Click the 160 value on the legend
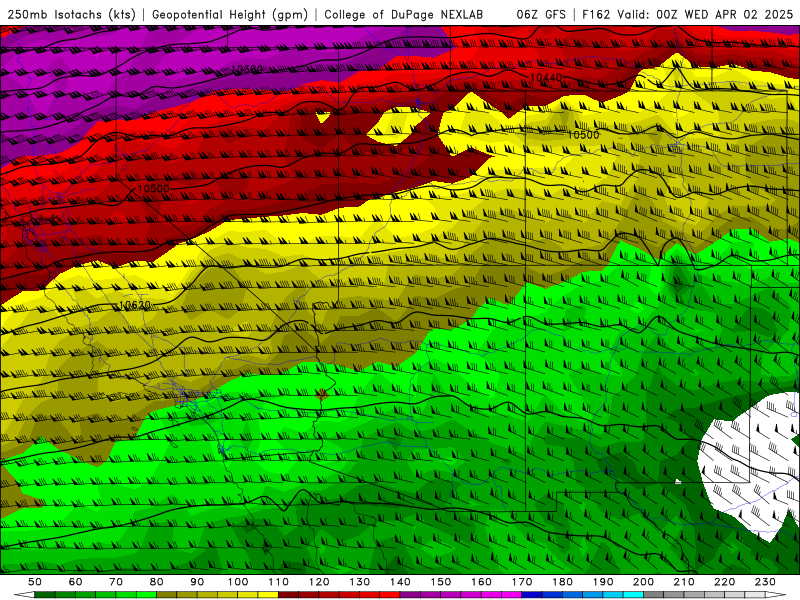 [481, 582]
